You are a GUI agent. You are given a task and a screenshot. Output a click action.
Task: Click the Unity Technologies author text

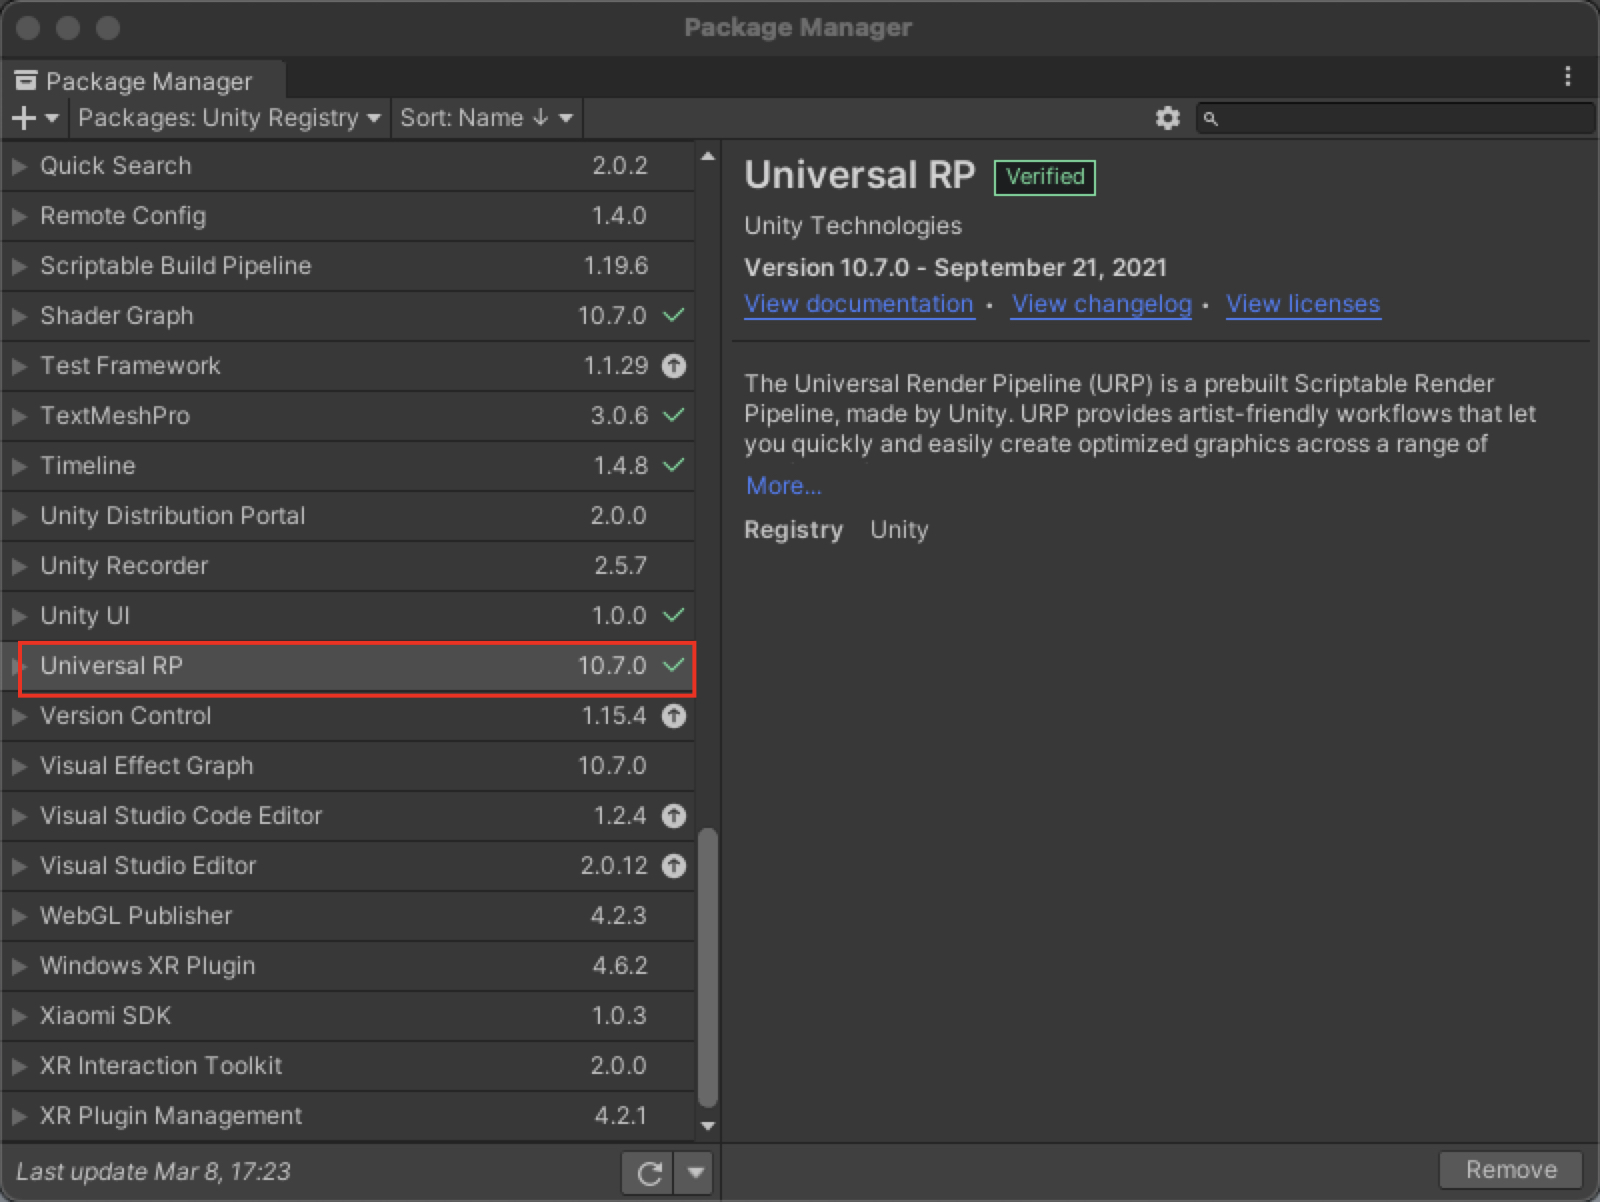(853, 226)
